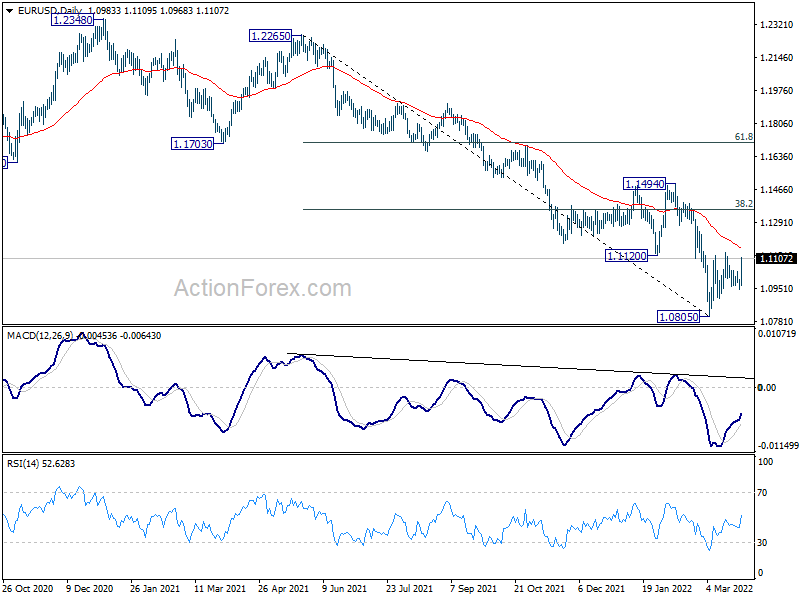Click the 26 Oct 2020 date label
Screen dimensions: 800x600
[28, 589]
